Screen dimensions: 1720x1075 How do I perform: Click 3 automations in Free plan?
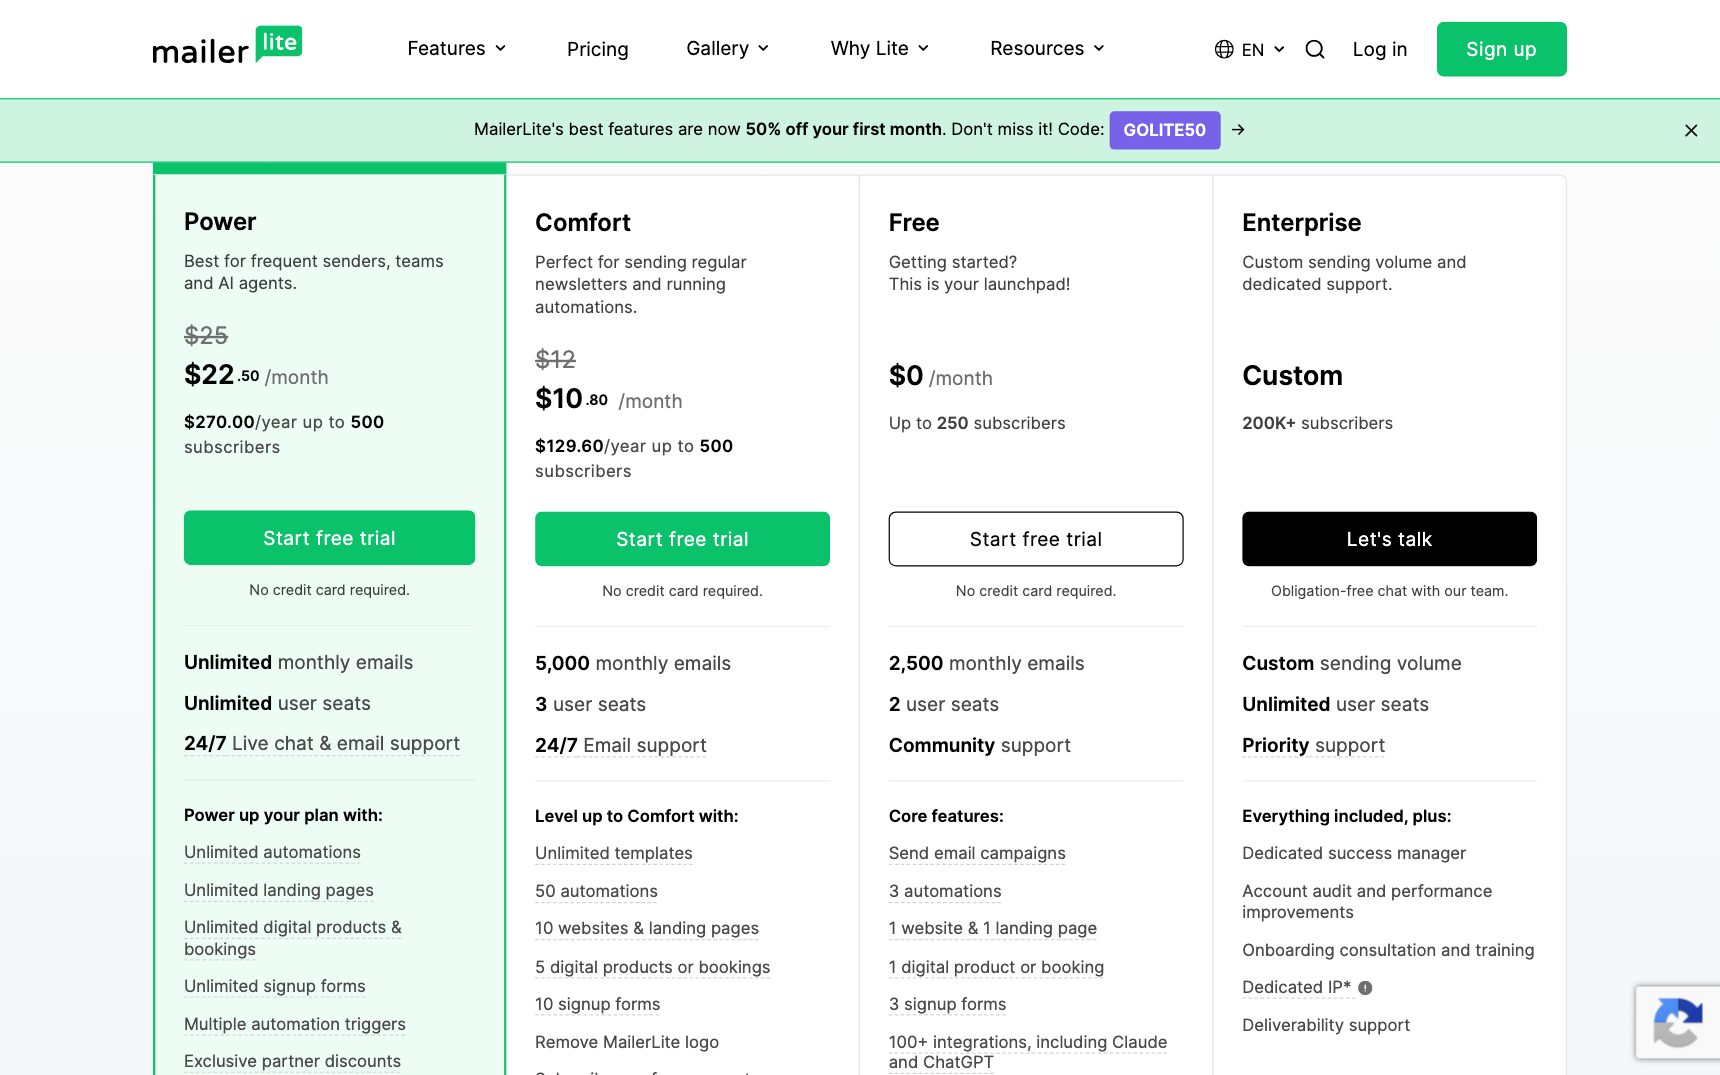[945, 891]
